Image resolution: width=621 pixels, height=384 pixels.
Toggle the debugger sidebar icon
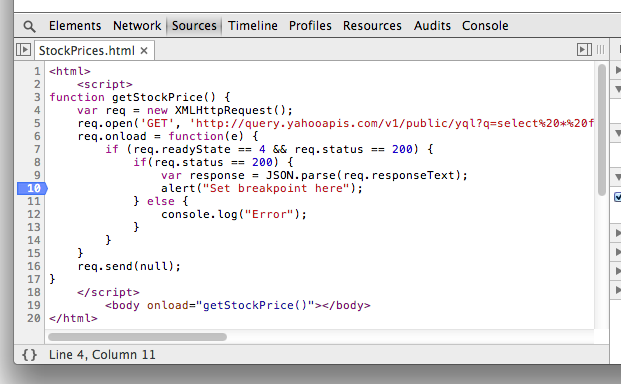(584, 50)
